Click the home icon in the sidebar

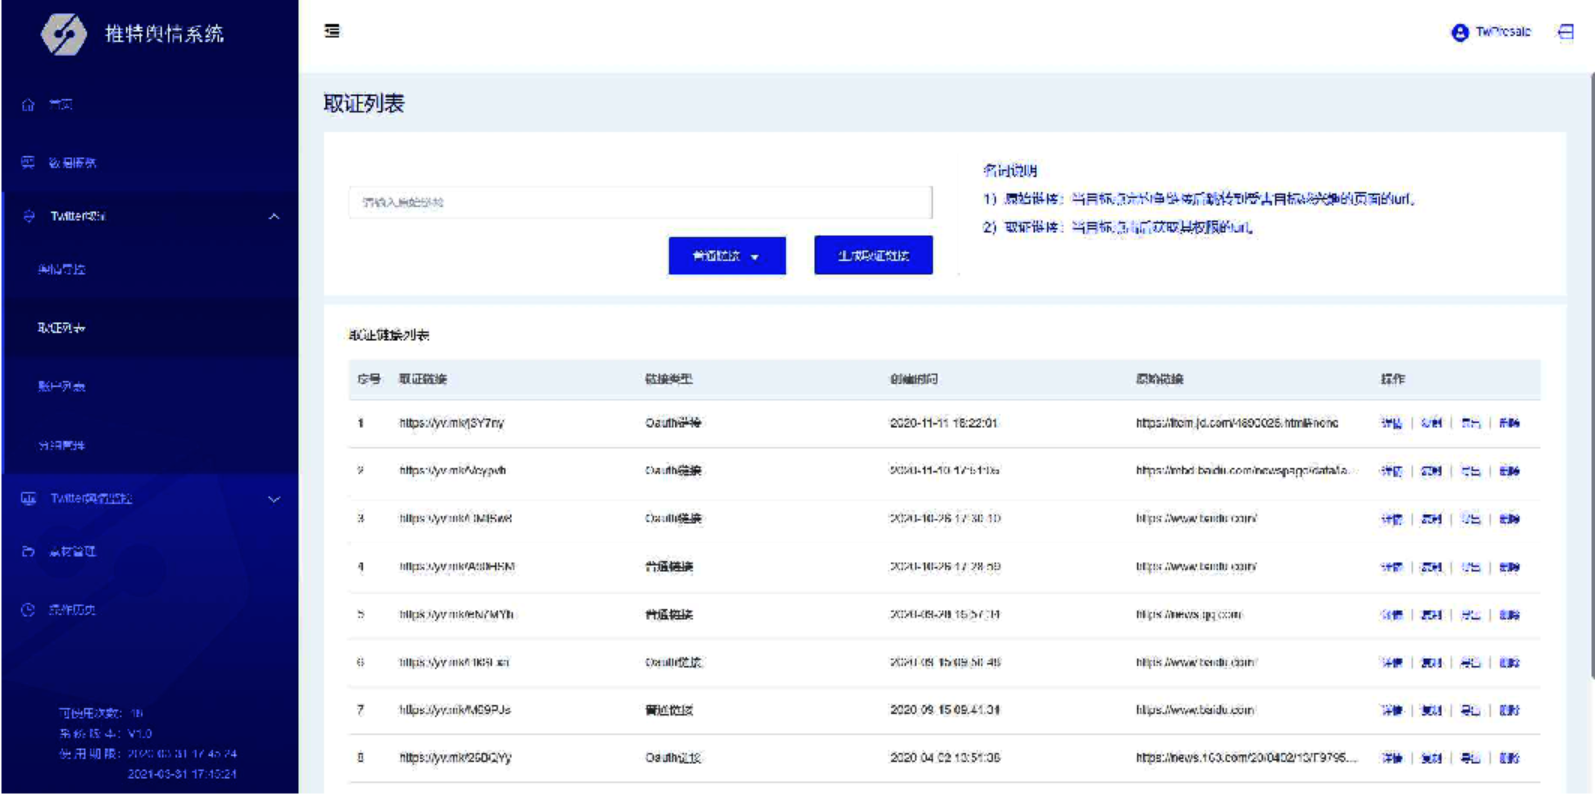point(28,104)
